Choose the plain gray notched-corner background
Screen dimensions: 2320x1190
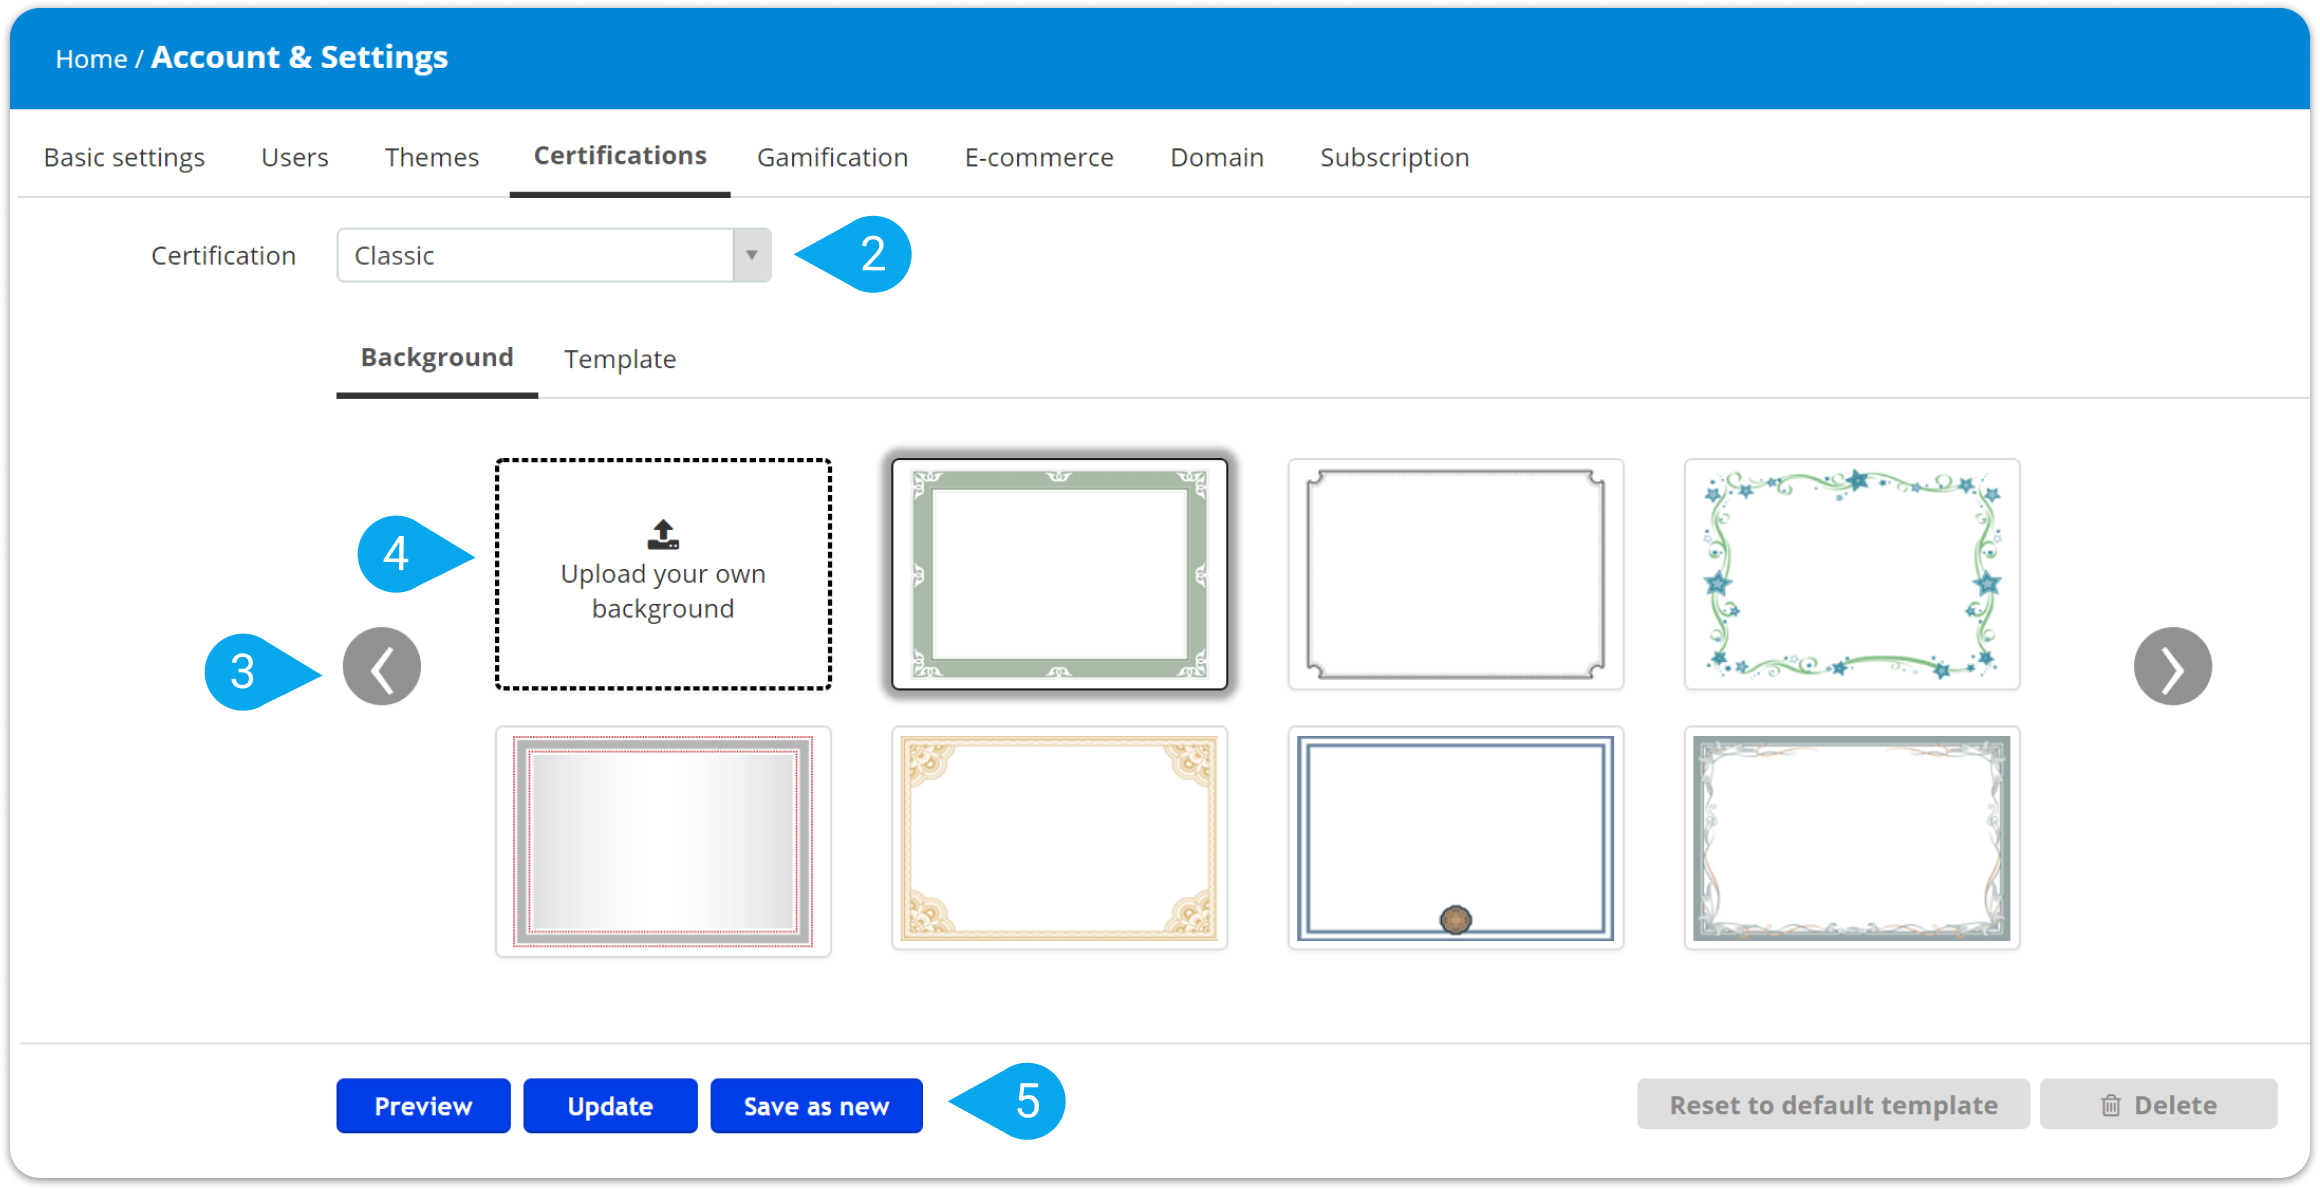1456,574
